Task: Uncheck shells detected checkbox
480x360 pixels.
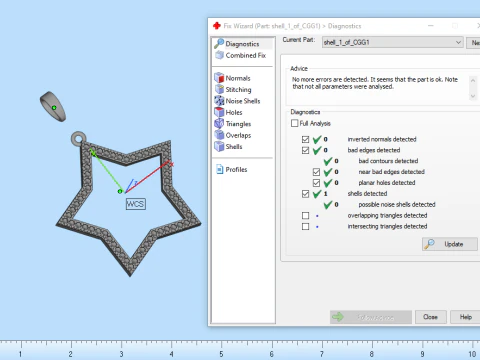Action: click(305, 194)
